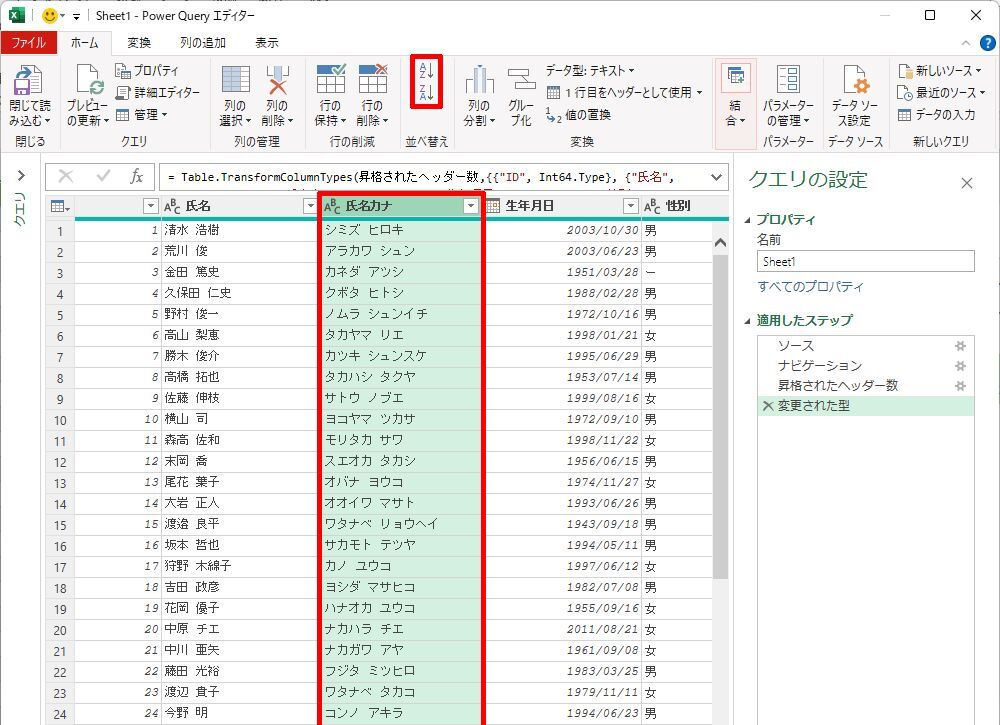The width and height of the screenshot is (1000, 725).
Task: Click the 列の分割 (split column) icon
Action: point(479,82)
